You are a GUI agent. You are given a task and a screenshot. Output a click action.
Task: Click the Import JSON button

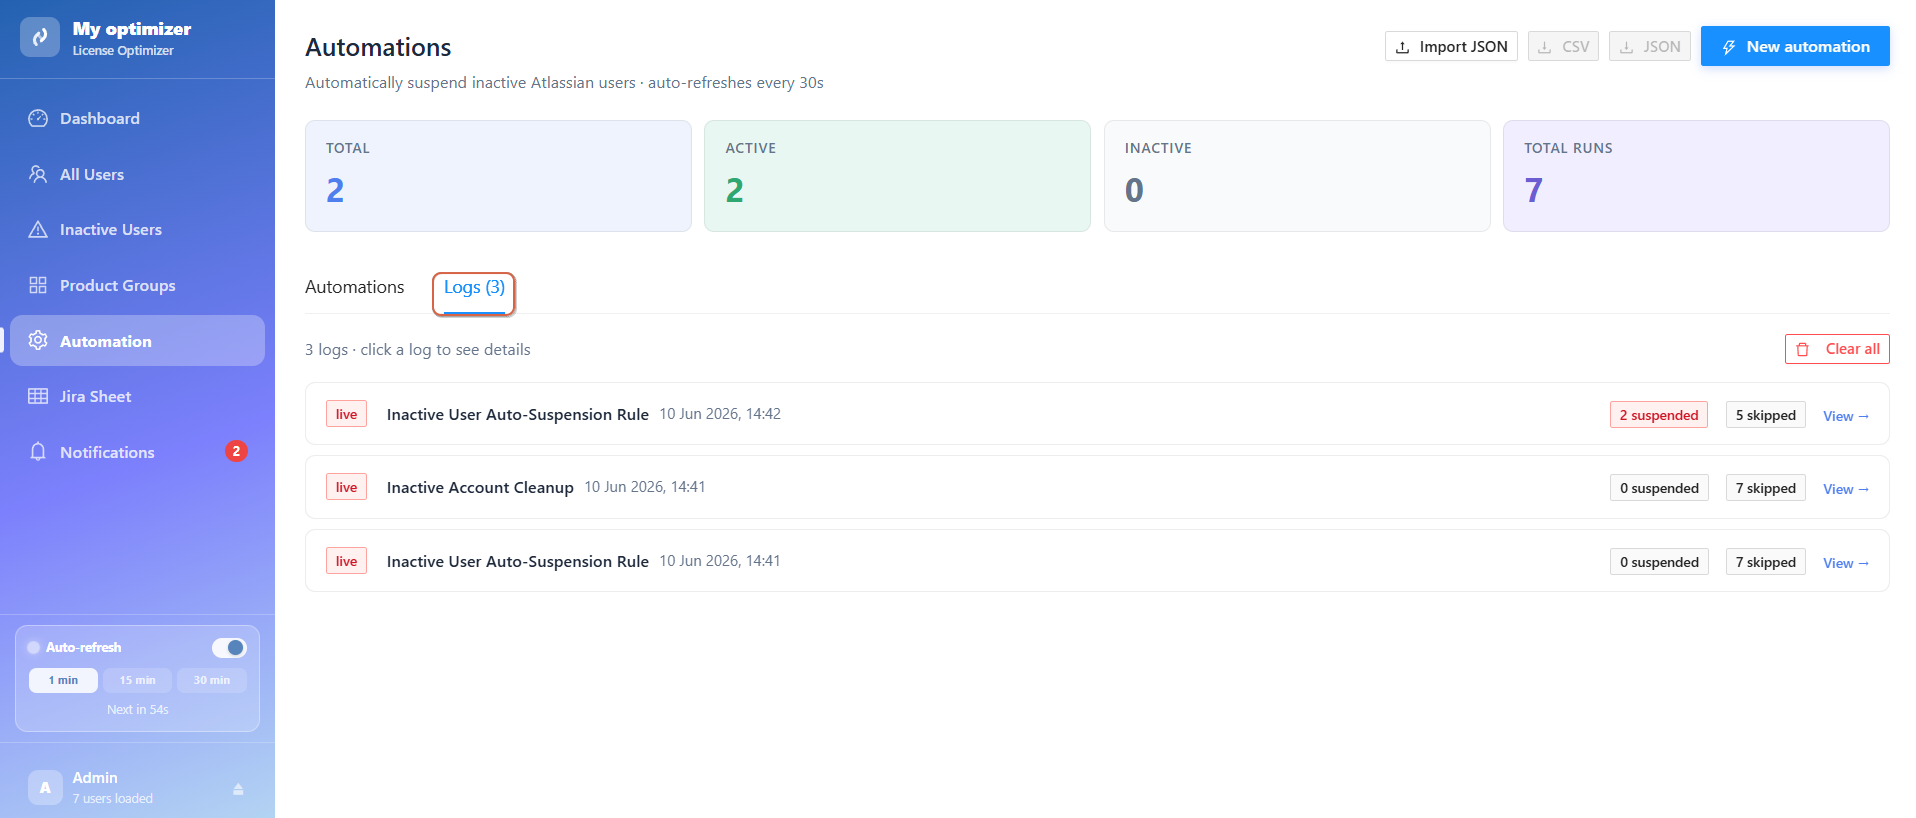1451,47
